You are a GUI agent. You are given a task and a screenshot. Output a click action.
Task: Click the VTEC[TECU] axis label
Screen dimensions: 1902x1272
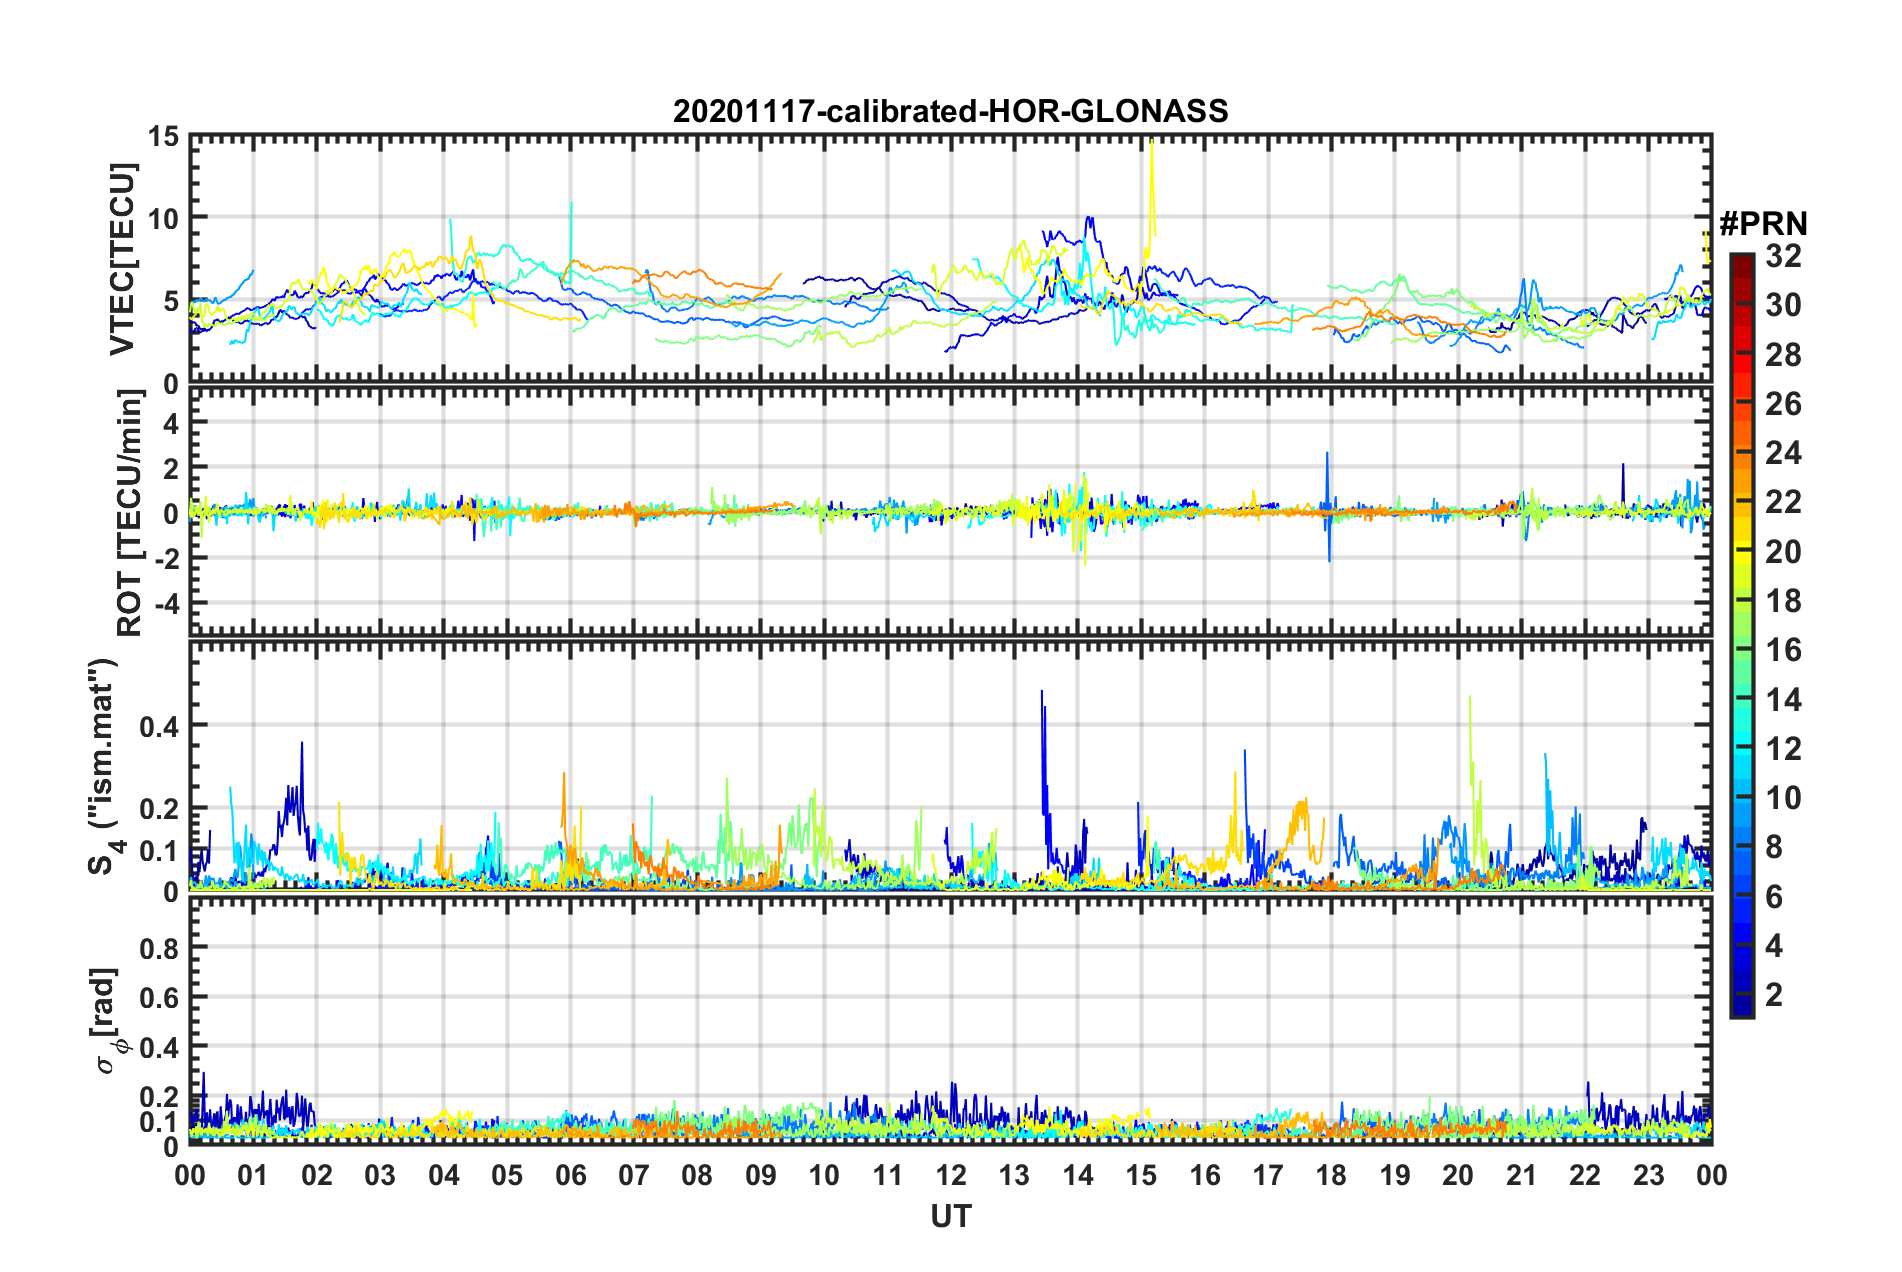coord(122,259)
